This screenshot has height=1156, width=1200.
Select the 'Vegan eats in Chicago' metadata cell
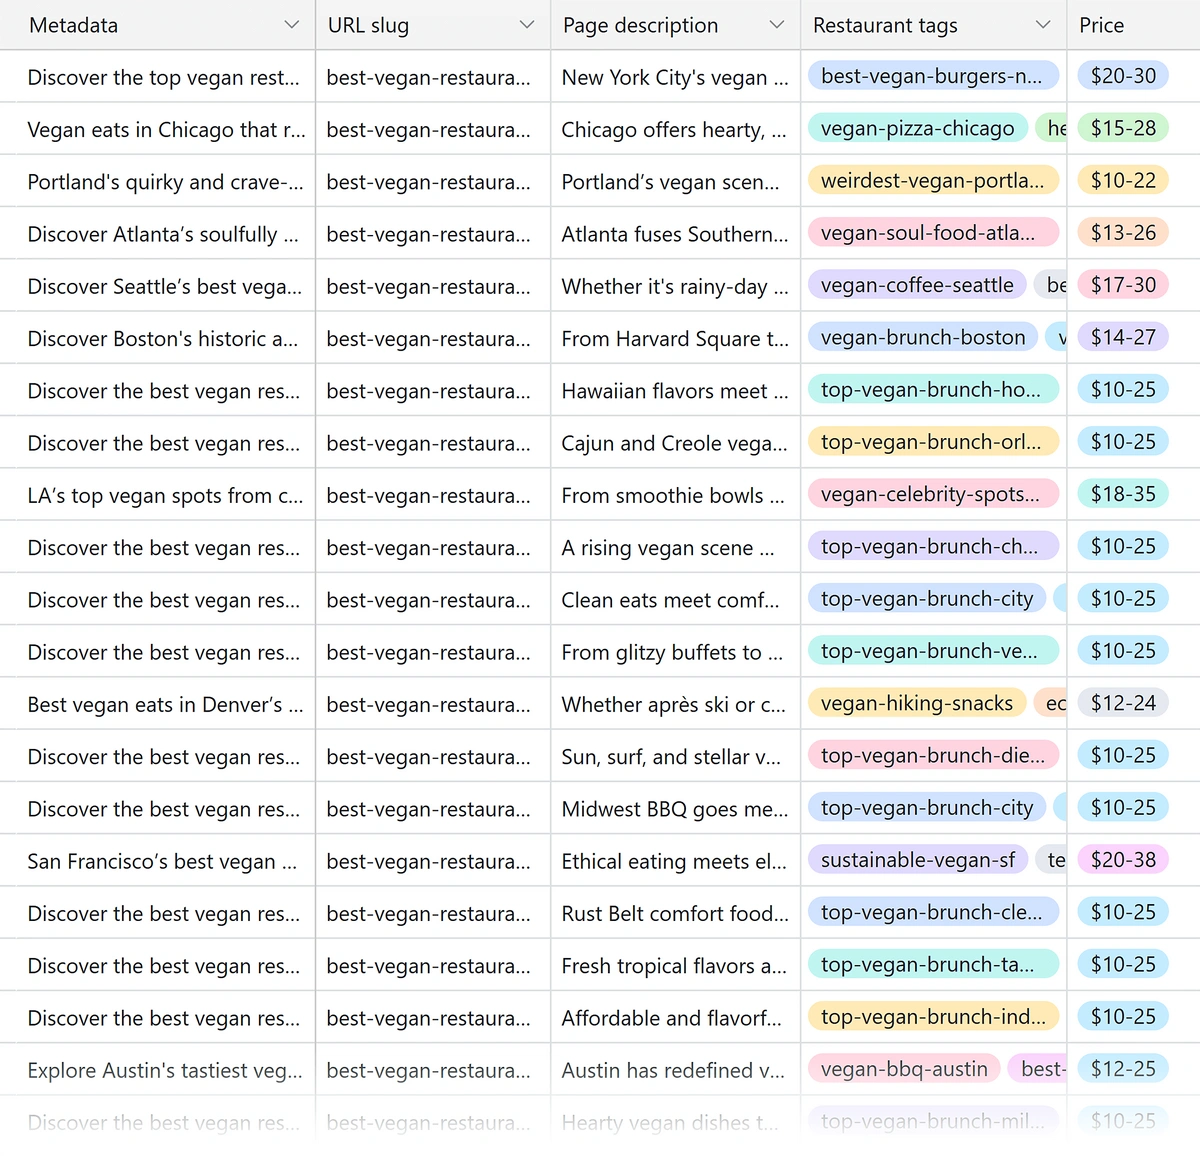[x=166, y=129]
